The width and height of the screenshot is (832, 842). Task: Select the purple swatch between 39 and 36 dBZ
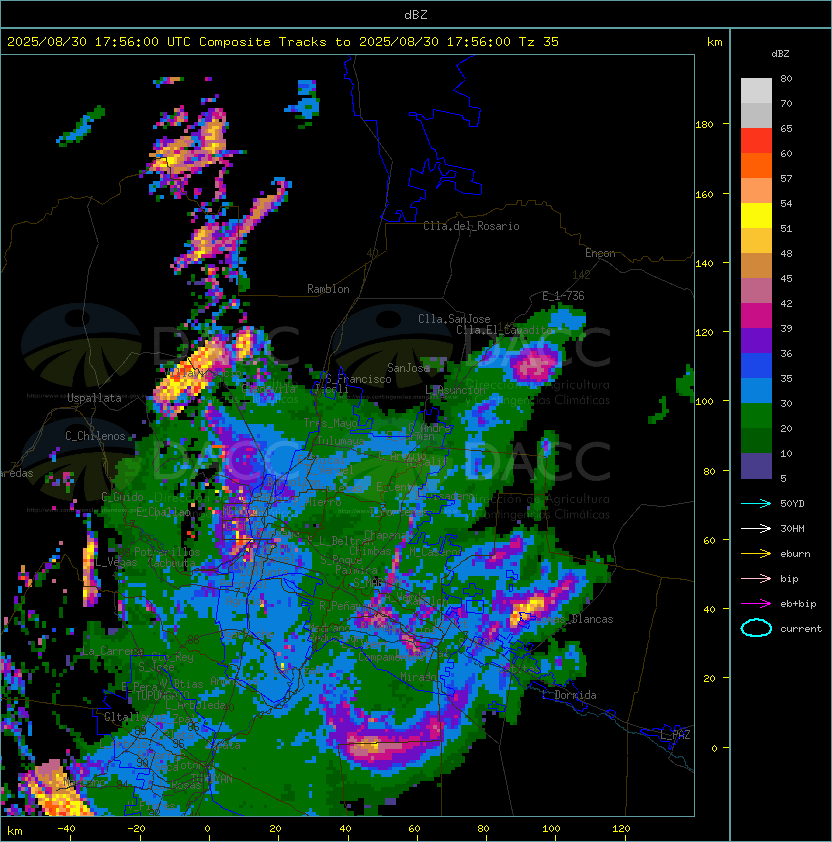756,340
